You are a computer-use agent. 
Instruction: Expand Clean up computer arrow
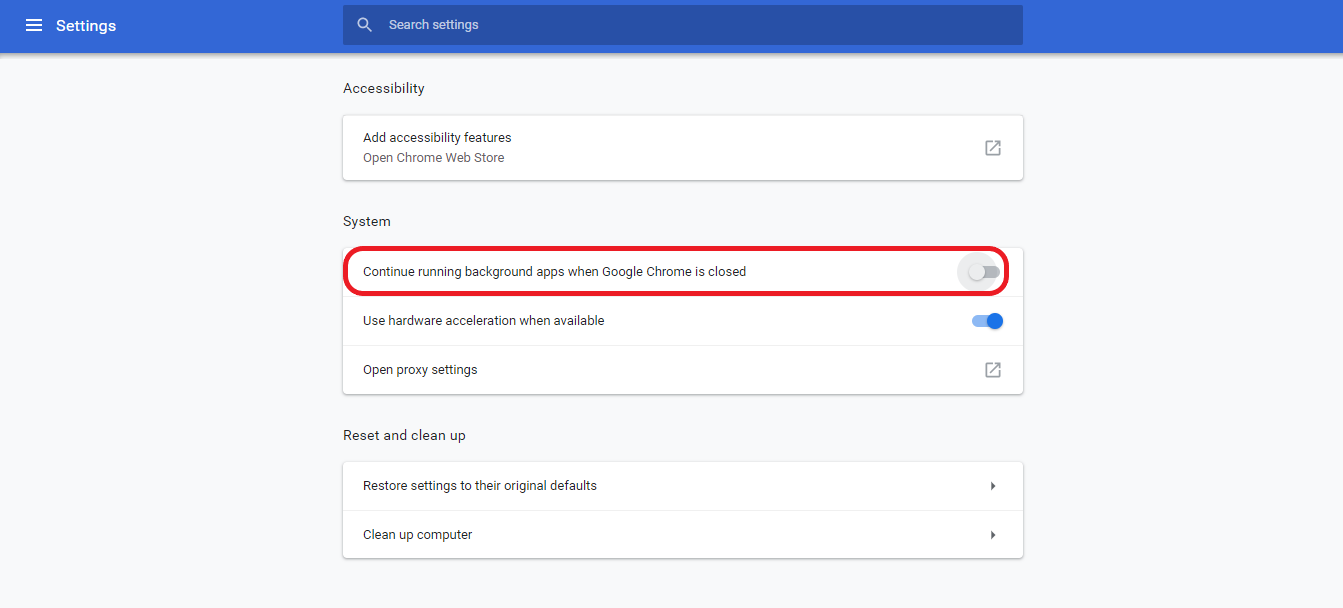click(x=993, y=535)
